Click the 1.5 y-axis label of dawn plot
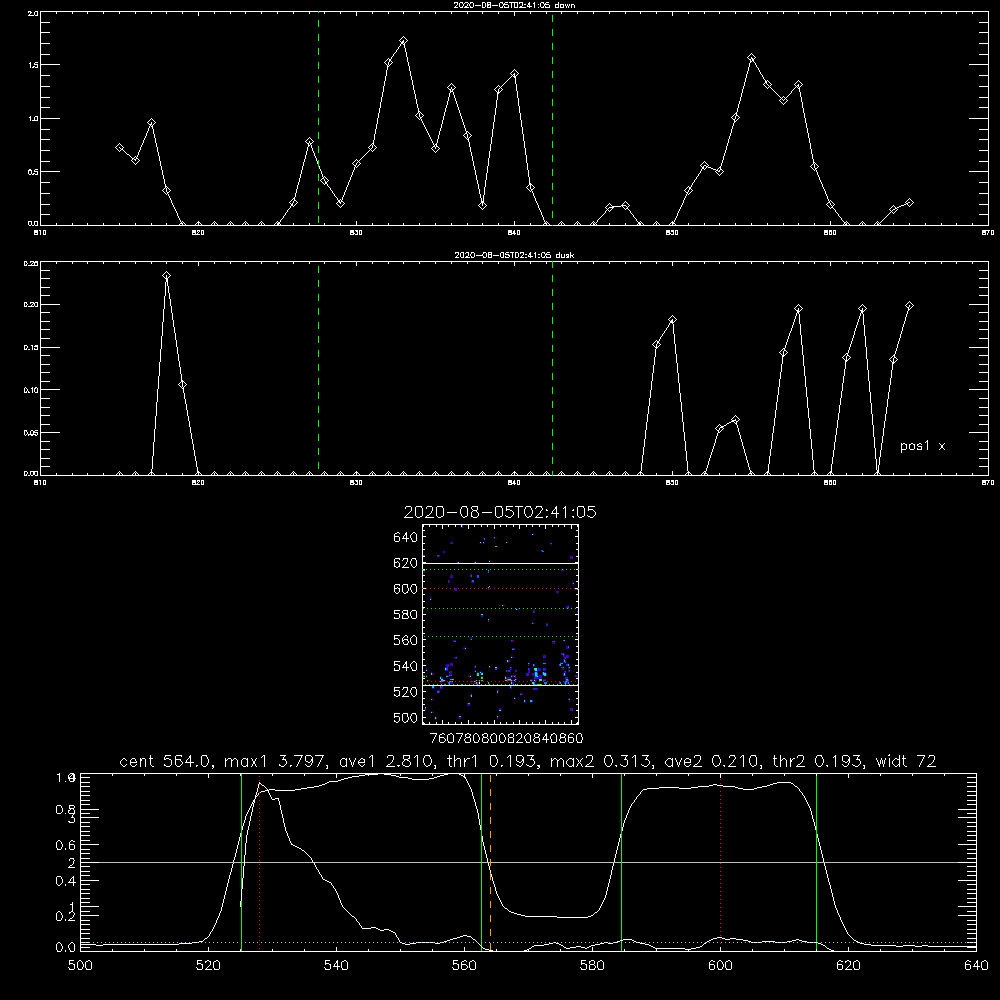 click(x=32, y=65)
